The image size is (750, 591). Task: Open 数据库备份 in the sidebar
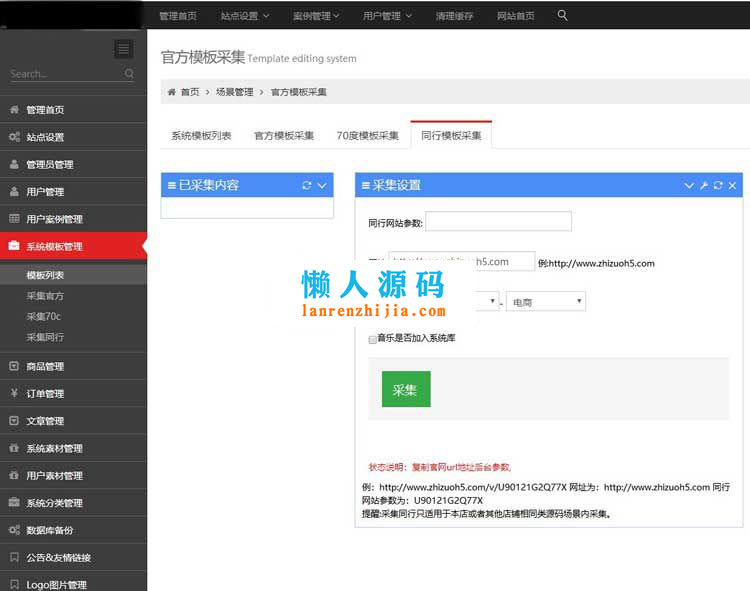[x=49, y=530]
